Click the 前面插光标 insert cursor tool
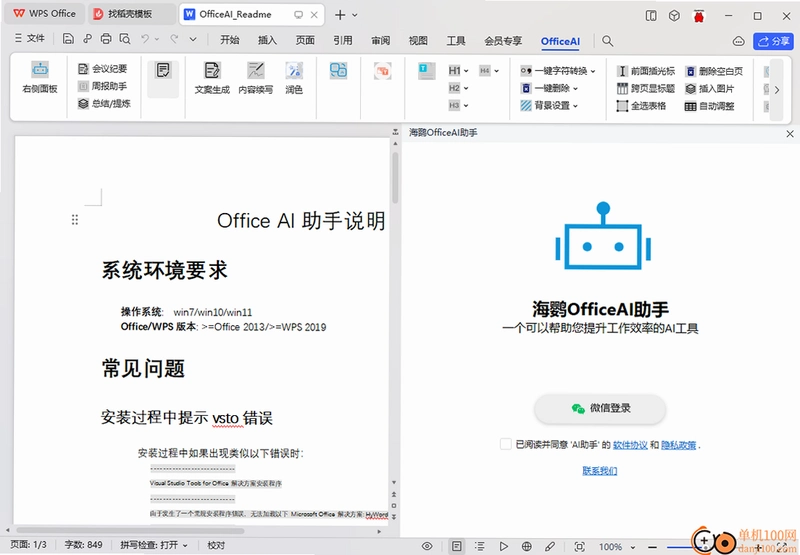This screenshot has width=800, height=555. point(646,71)
